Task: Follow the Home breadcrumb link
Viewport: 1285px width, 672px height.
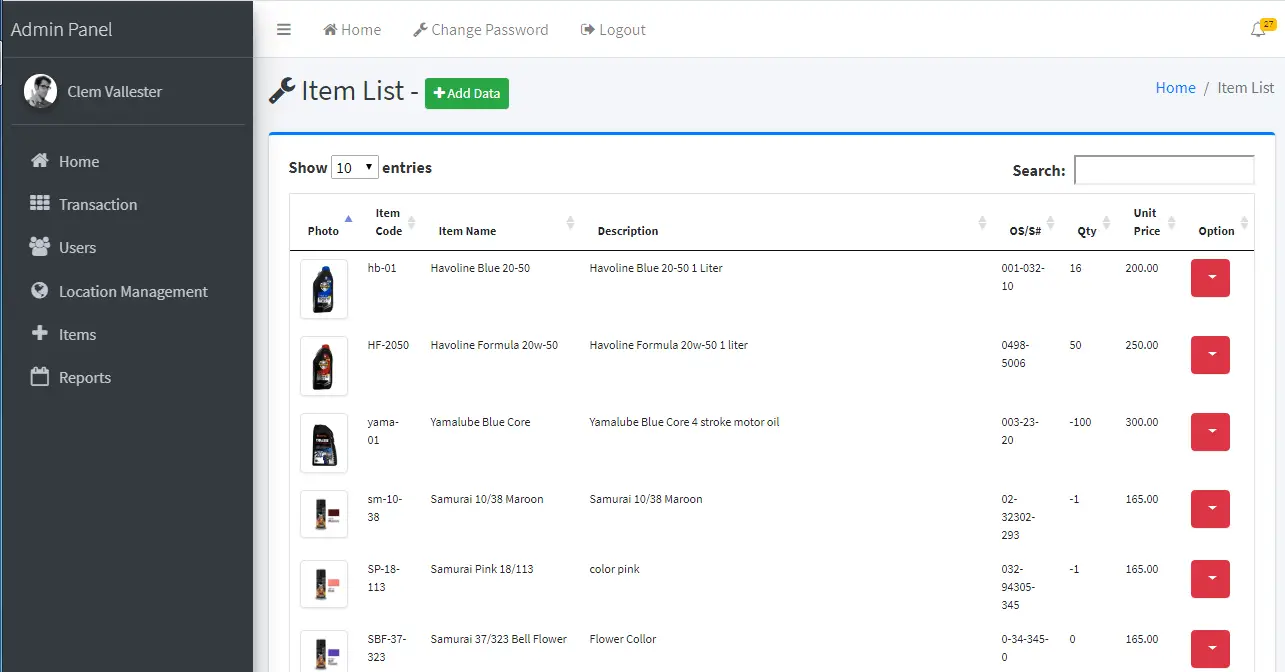Action: pos(1175,88)
